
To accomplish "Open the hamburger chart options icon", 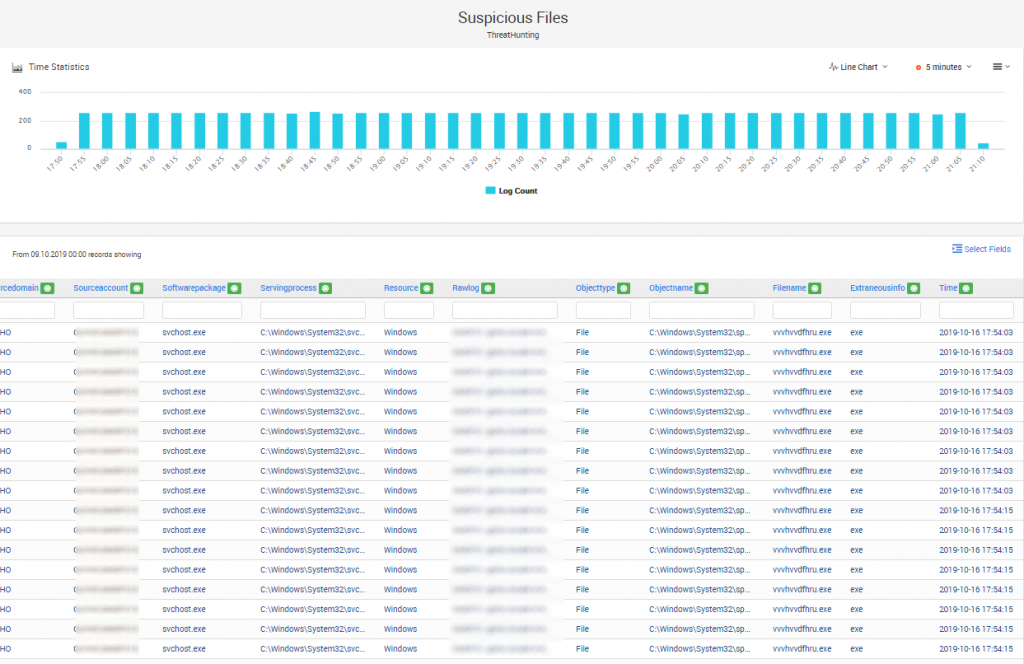I will tap(997, 66).
